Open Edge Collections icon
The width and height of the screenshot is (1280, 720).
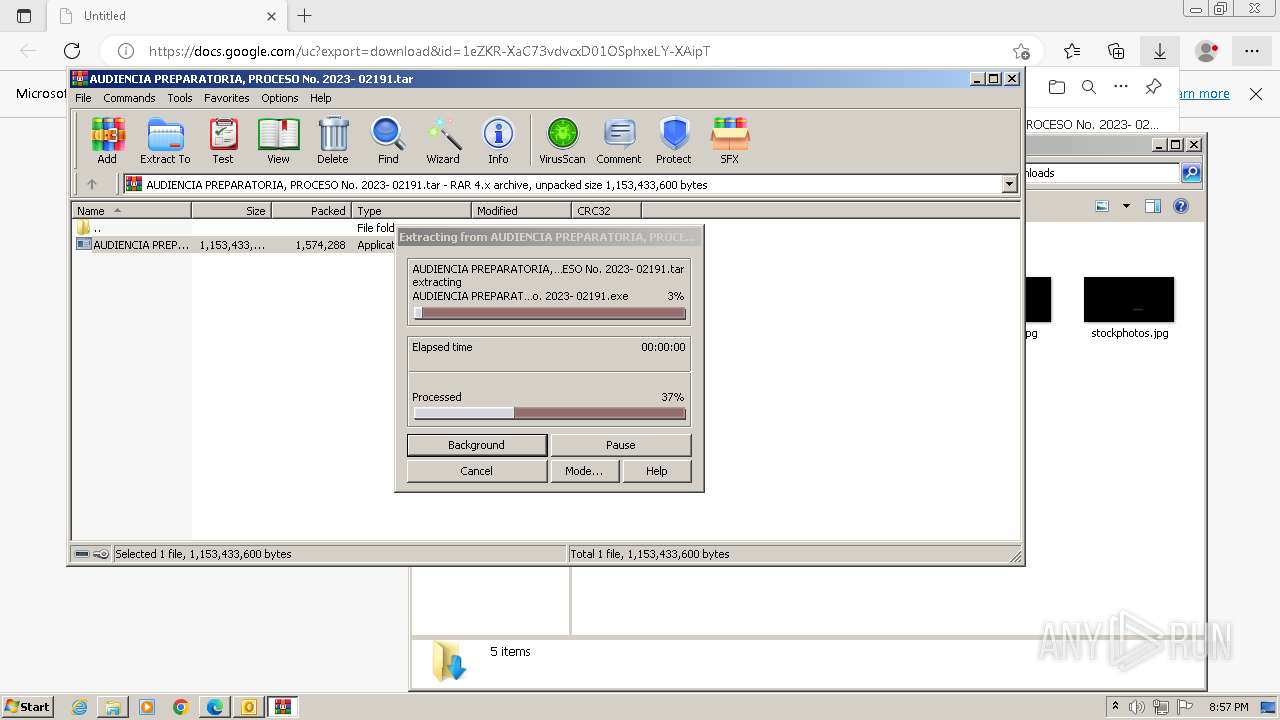(1116, 51)
